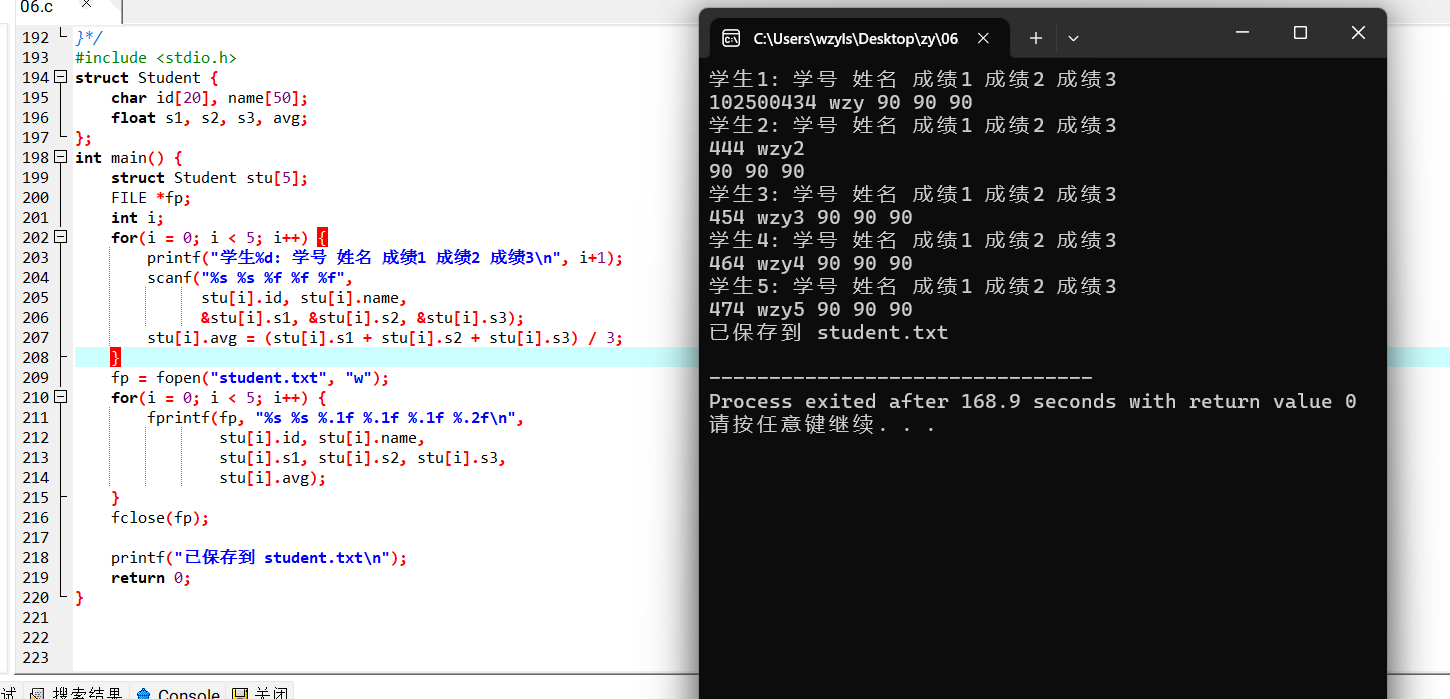This screenshot has height=699, width=1450.
Task: Click the terminal icon in the console tab
Action: (731, 39)
